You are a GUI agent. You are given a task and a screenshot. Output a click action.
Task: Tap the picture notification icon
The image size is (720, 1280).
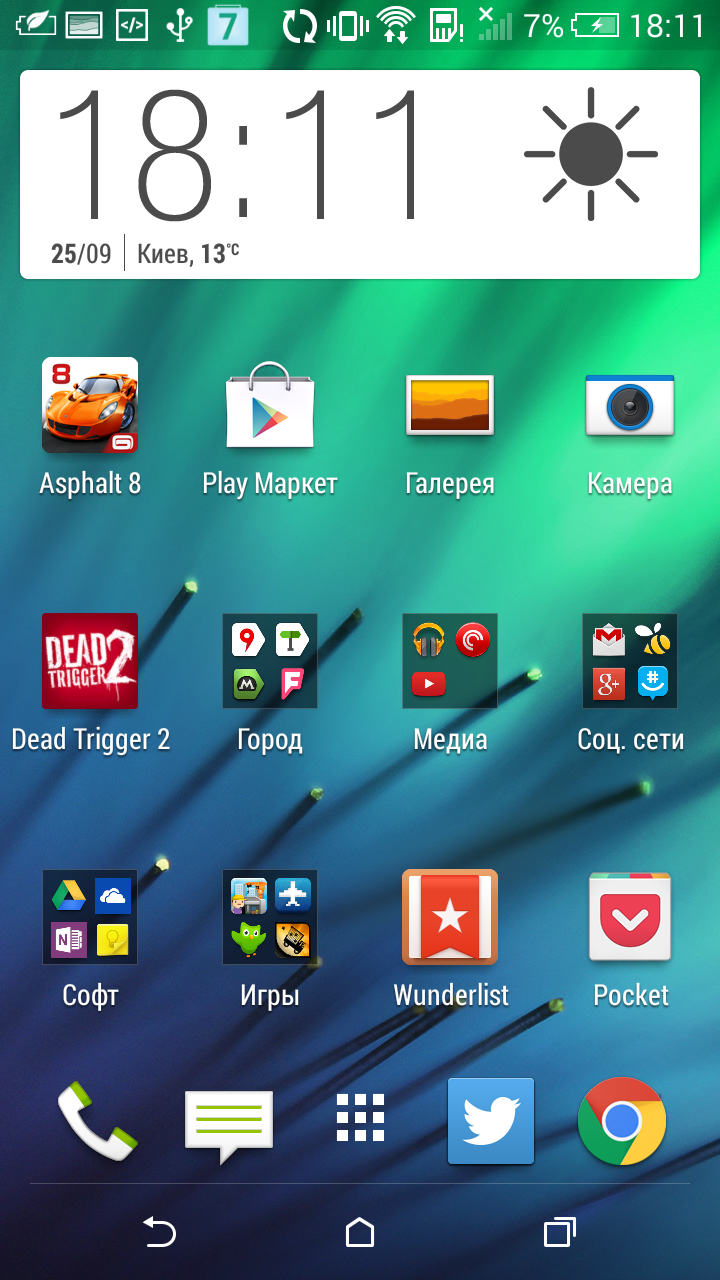coord(82,24)
